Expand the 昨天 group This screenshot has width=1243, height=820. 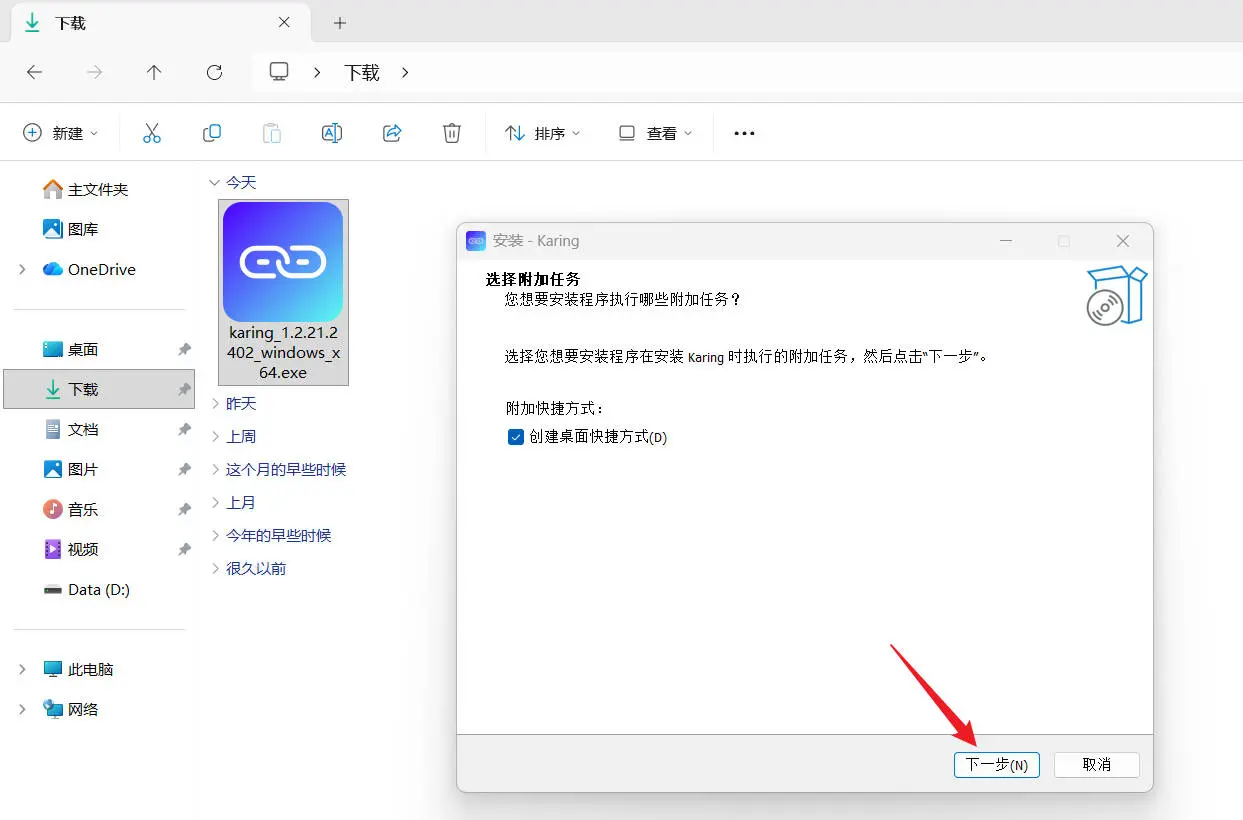[x=215, y=403]
